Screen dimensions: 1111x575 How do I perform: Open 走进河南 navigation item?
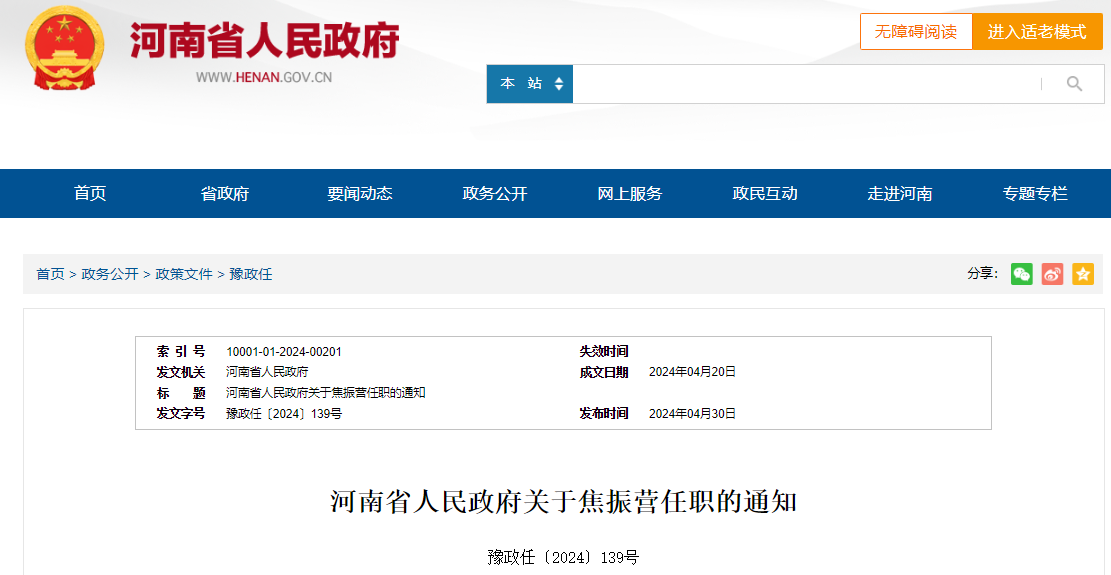pyautogui.click(x=900, y=193)
